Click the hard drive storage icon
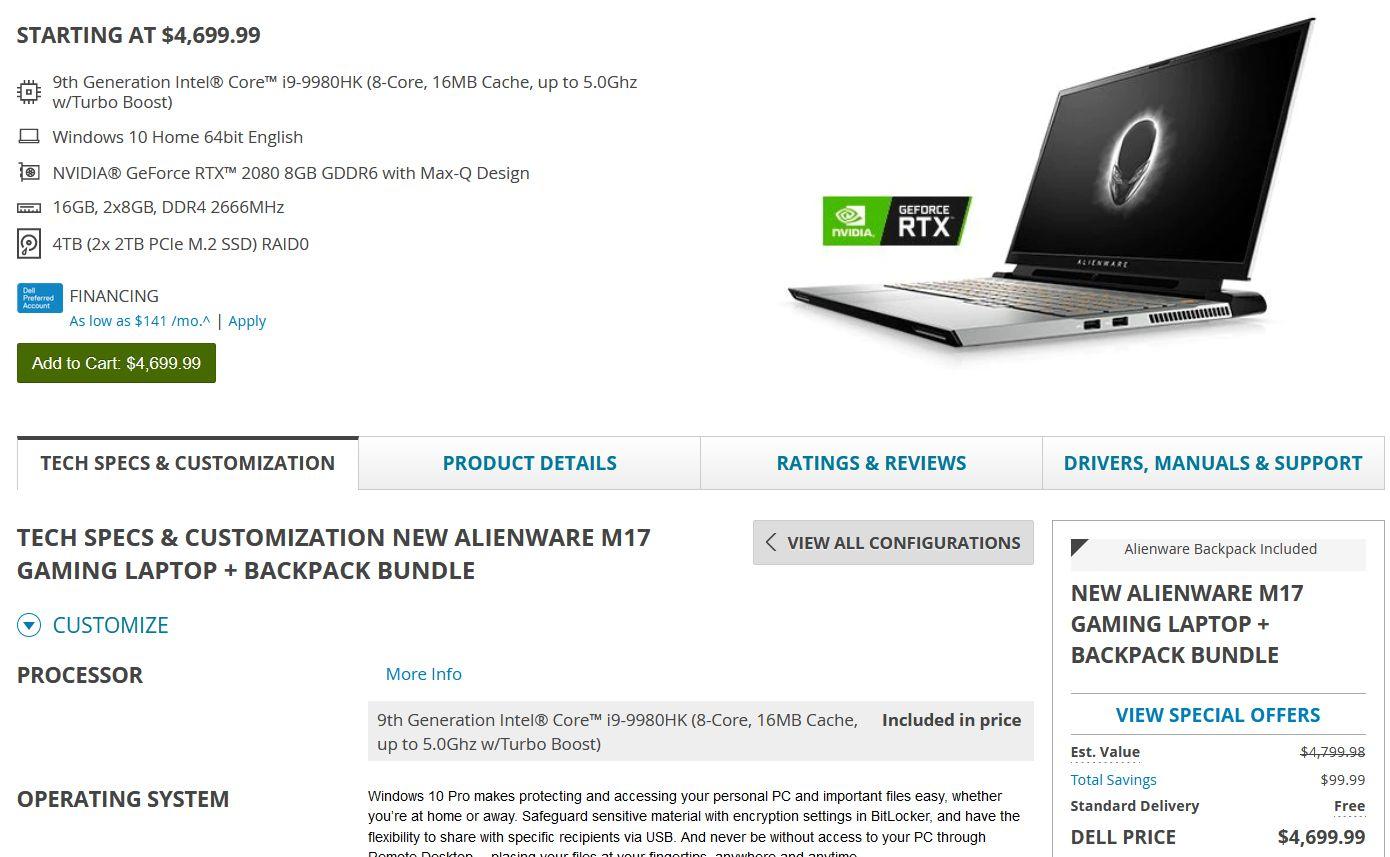This screenshot has width=1390, height=857. 29,244
